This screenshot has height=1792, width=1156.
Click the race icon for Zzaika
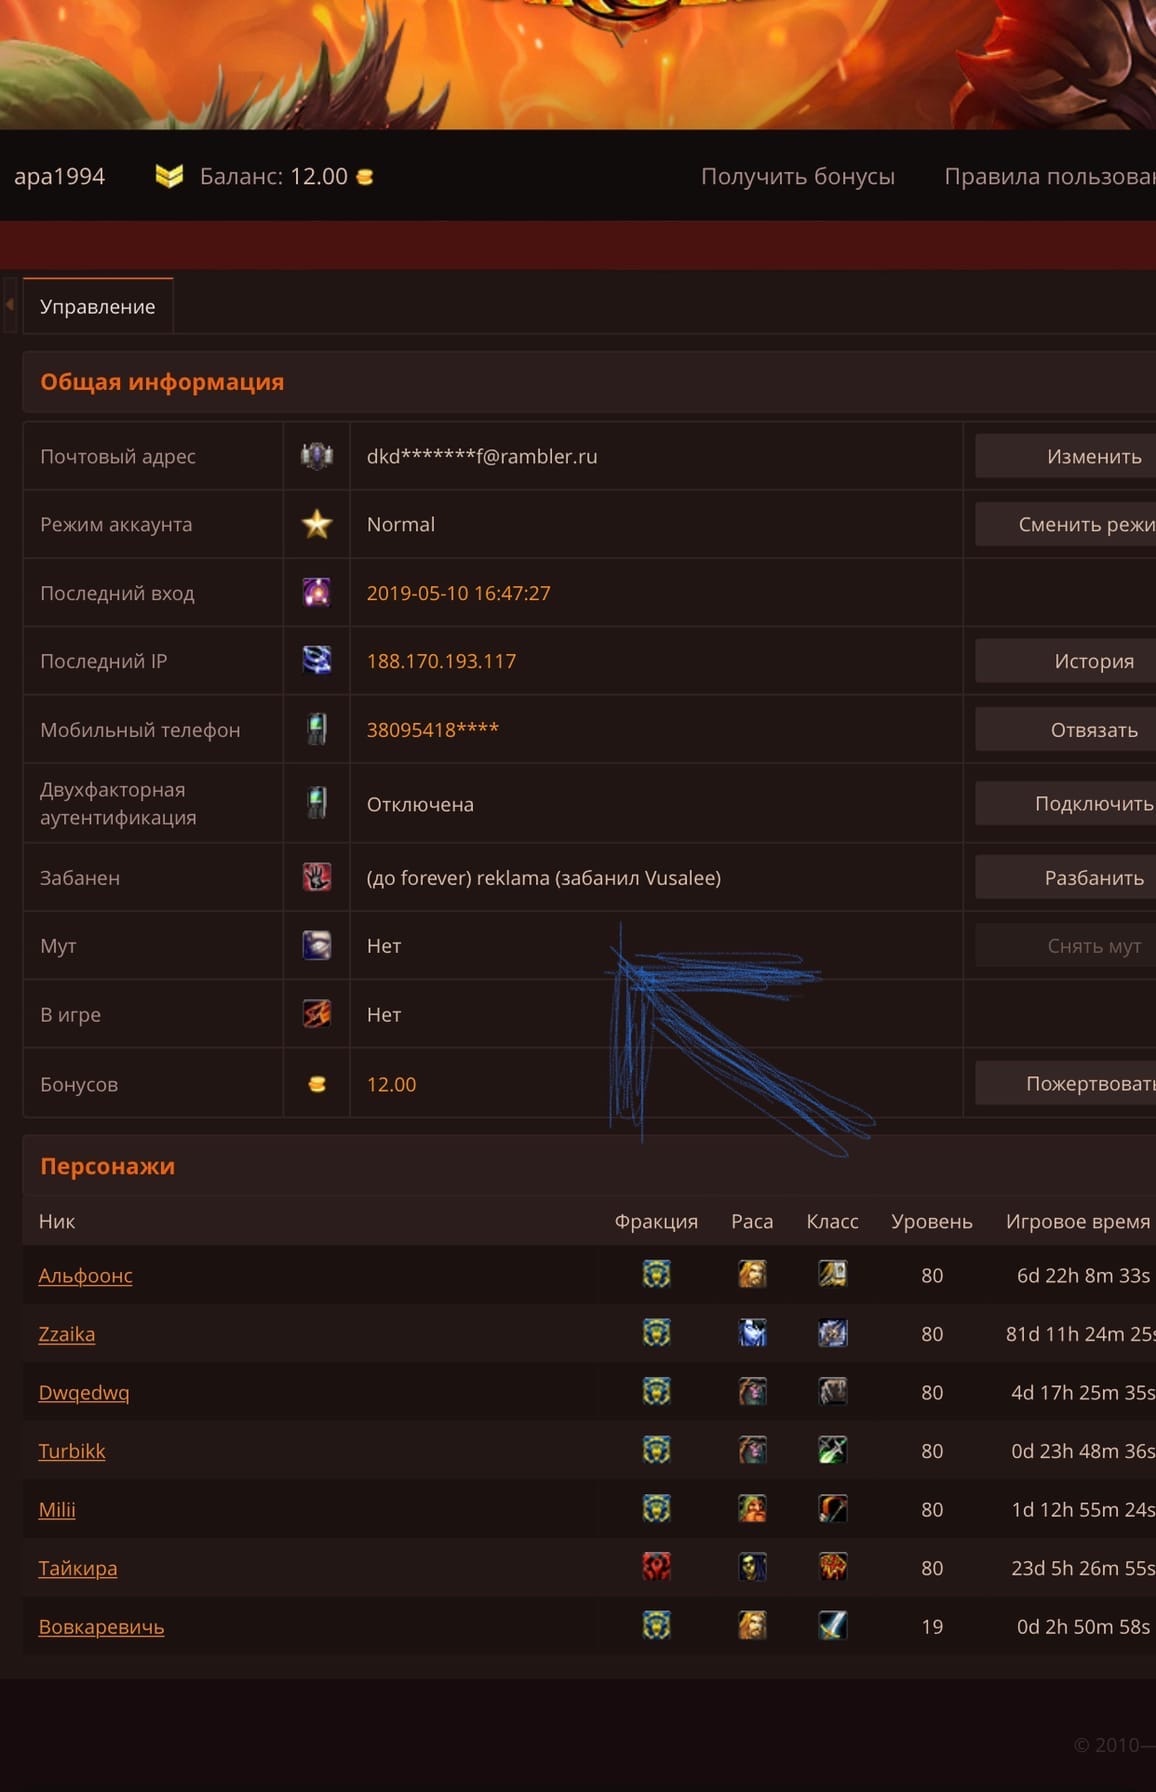tap(752, 1333)
